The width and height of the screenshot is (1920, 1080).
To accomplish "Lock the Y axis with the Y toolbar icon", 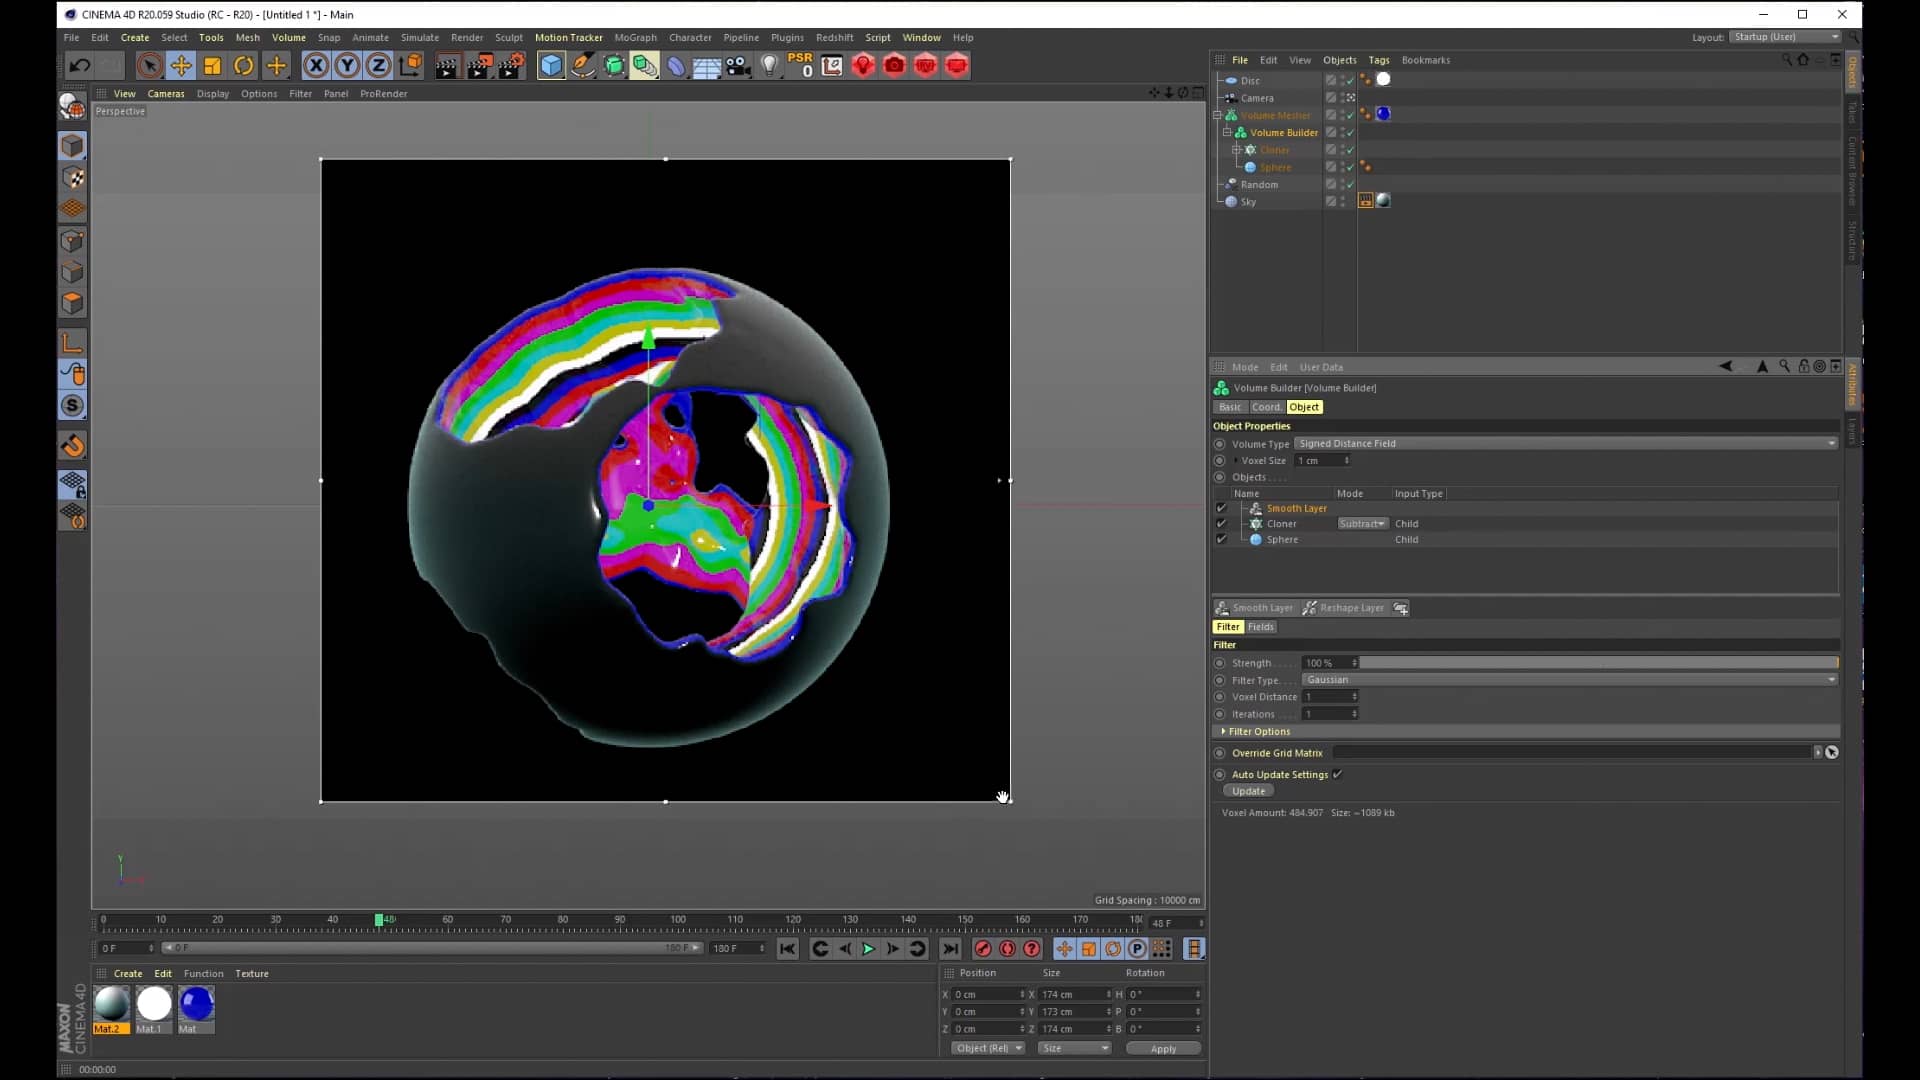I will [x=347, y=65].
